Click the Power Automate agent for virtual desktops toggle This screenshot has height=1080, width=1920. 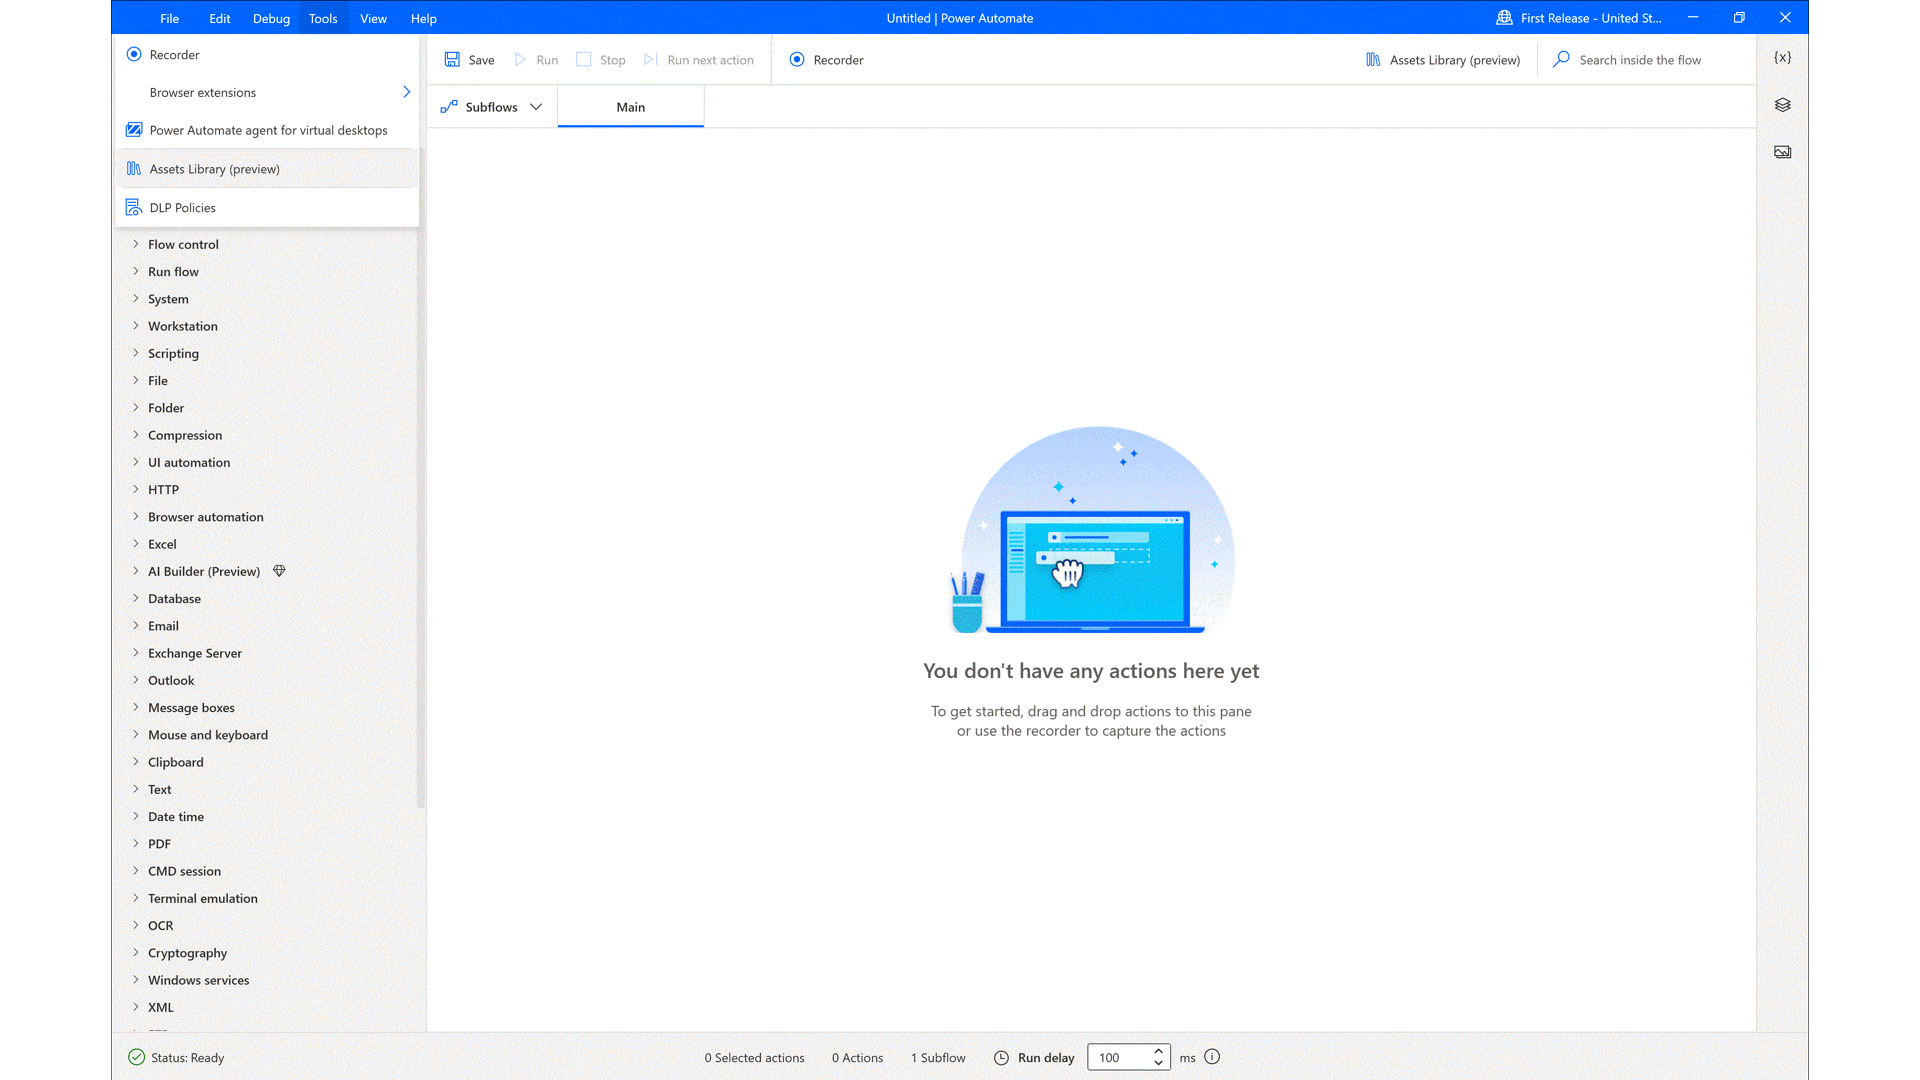pos(133,129)
